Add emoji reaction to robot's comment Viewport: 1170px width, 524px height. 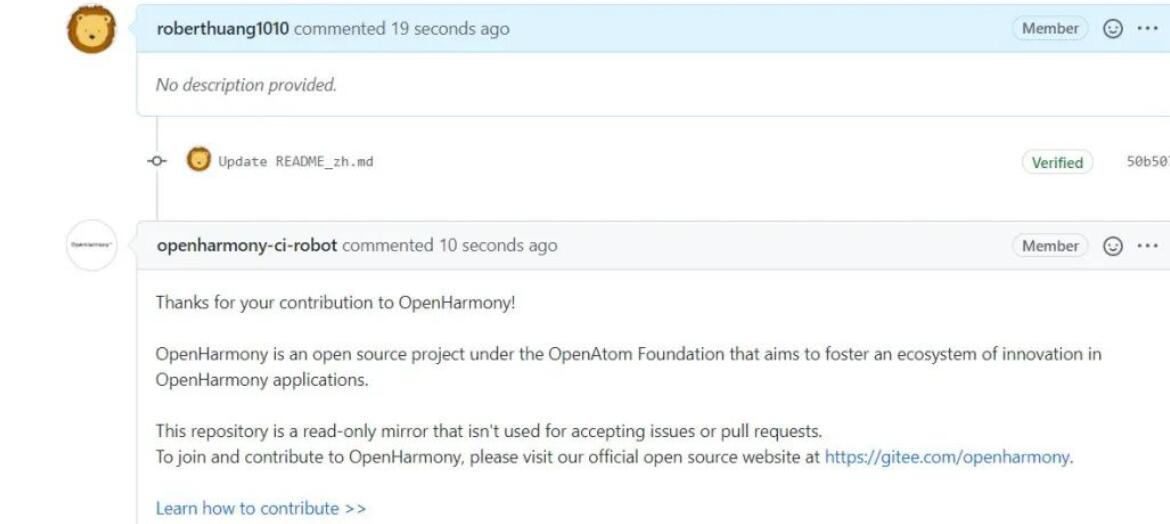(x=1113, y=246)
